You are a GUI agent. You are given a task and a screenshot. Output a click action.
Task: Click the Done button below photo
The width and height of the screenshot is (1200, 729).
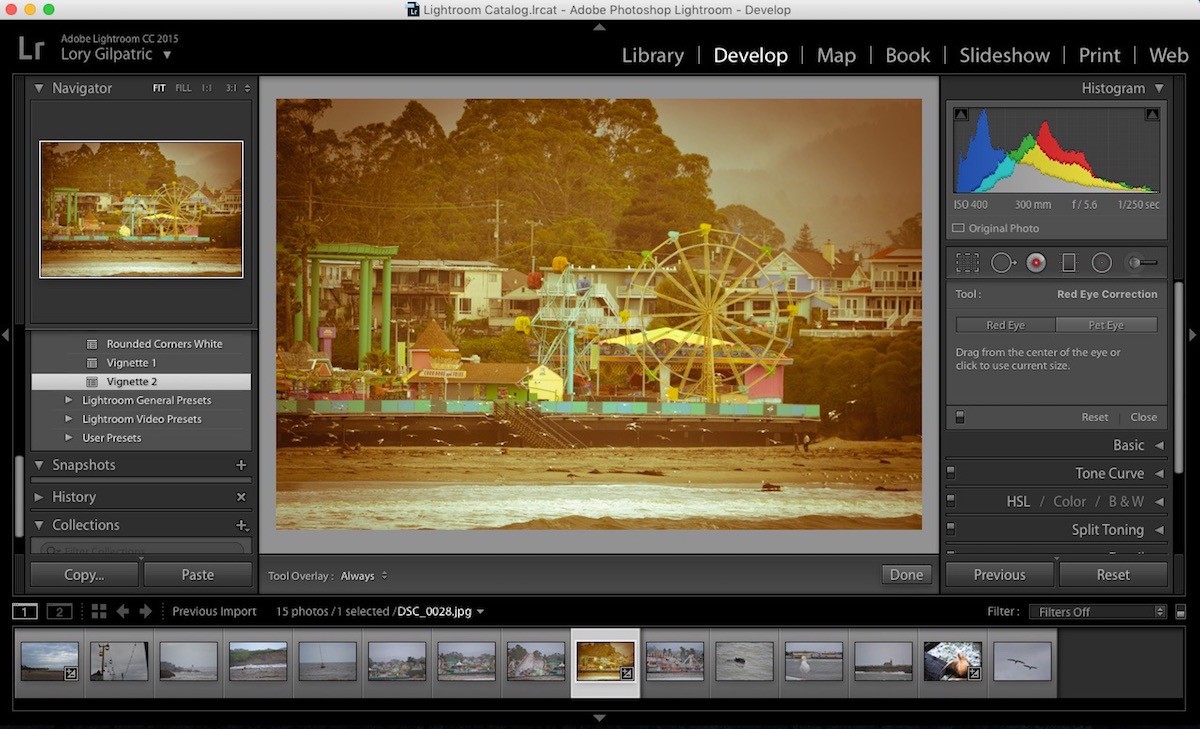[906, 575]
